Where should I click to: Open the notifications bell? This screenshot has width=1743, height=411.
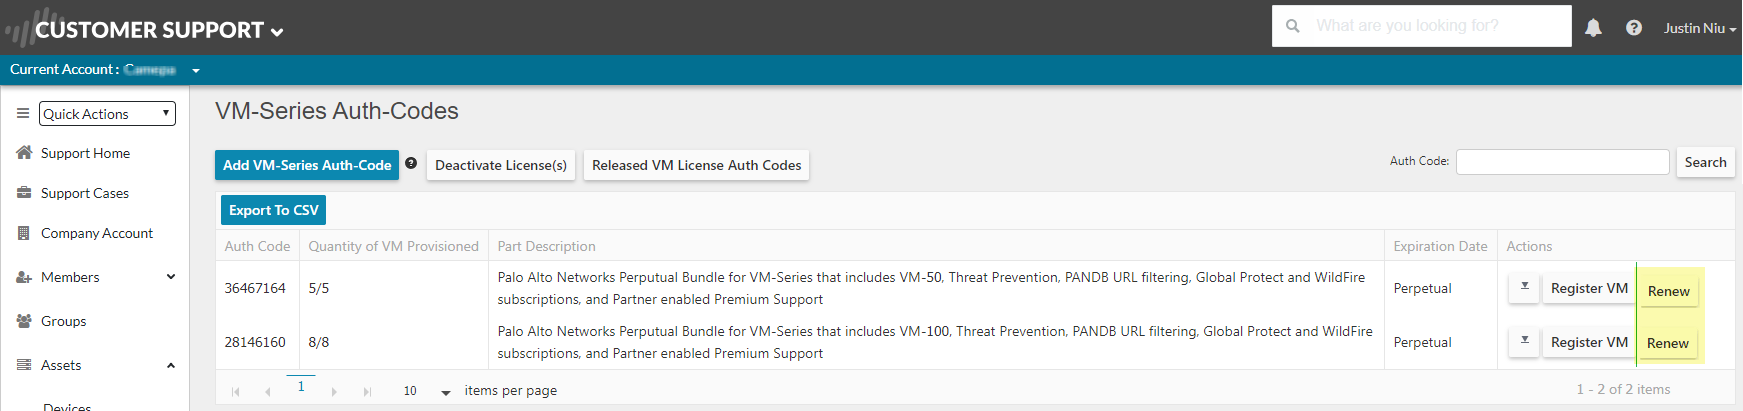click(1593, 28)
